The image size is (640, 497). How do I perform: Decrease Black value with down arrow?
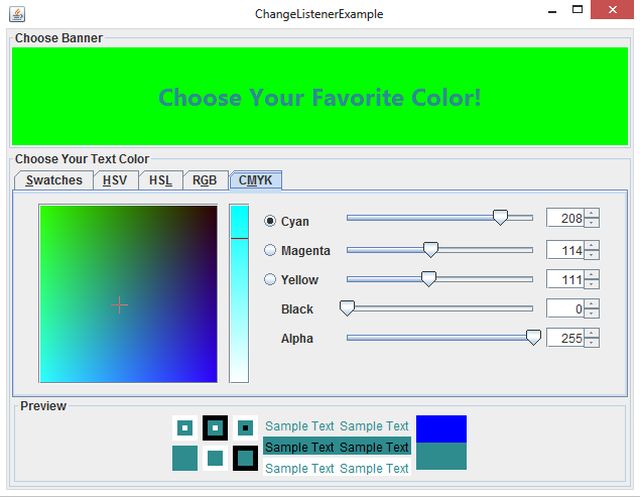click(591, 313)
